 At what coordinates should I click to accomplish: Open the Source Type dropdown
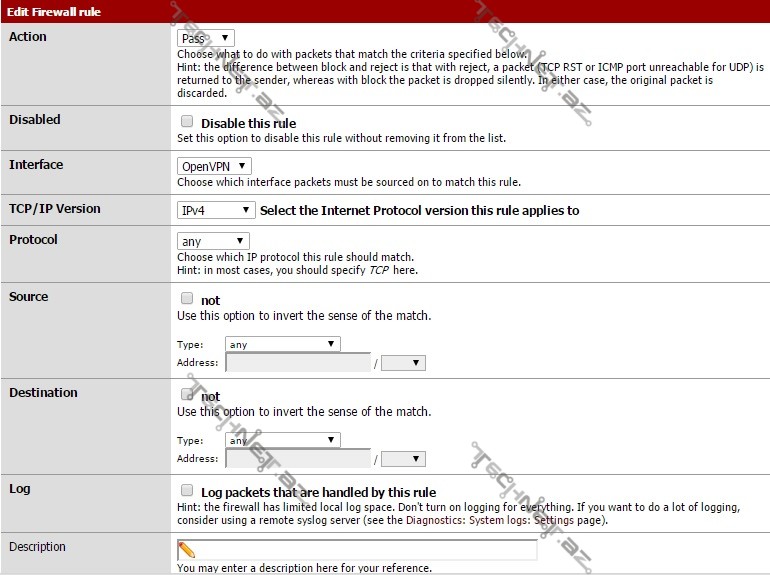(283, 344)
